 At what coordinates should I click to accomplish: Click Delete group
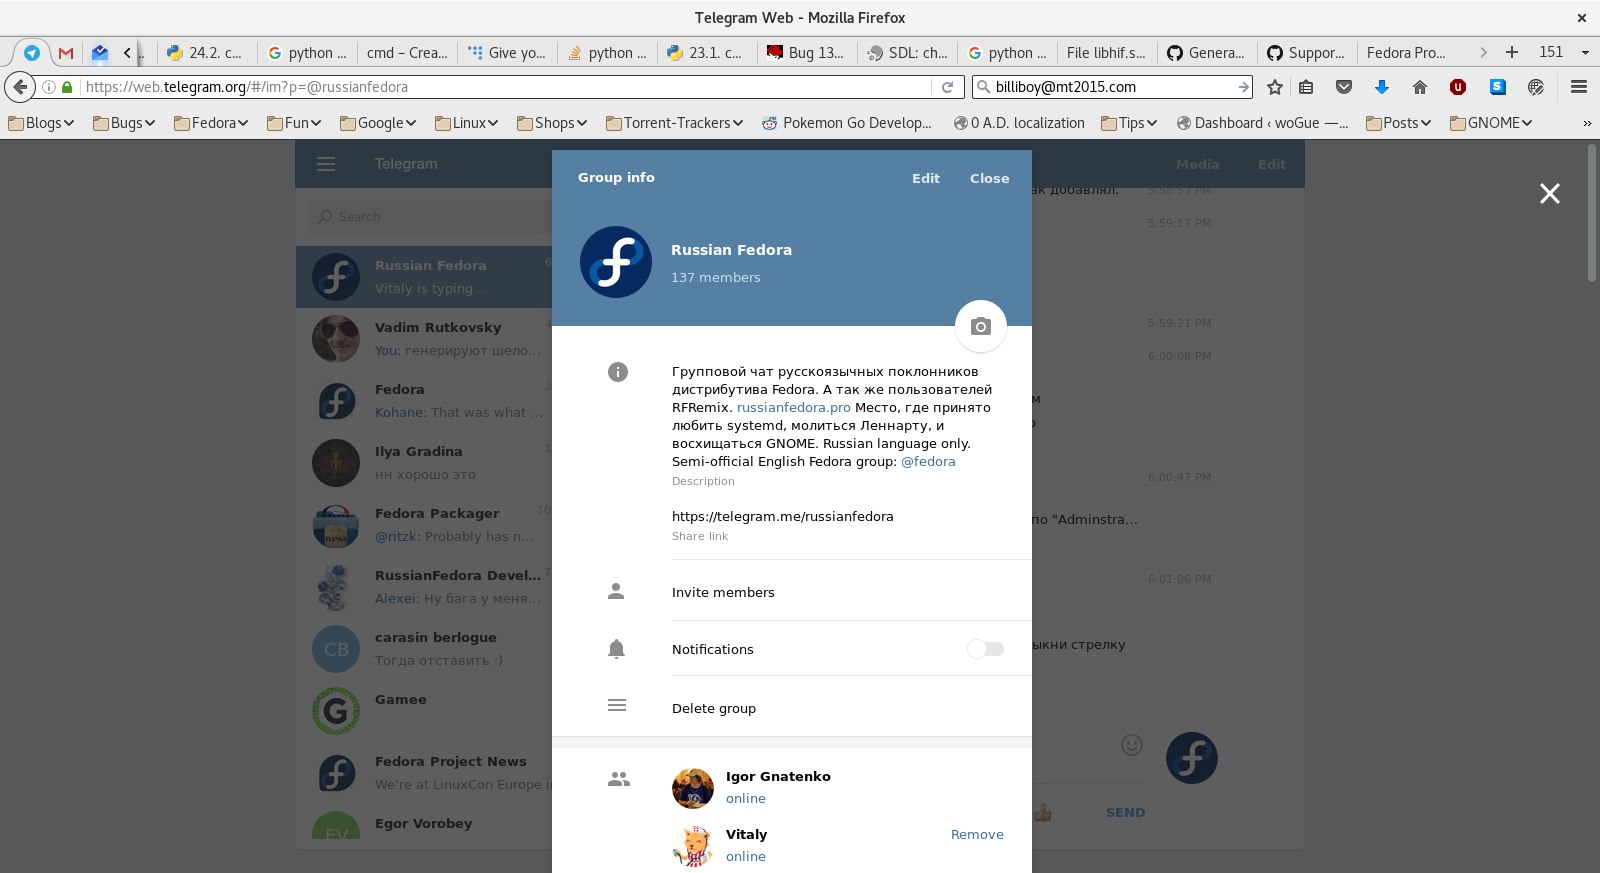[714, 708]
